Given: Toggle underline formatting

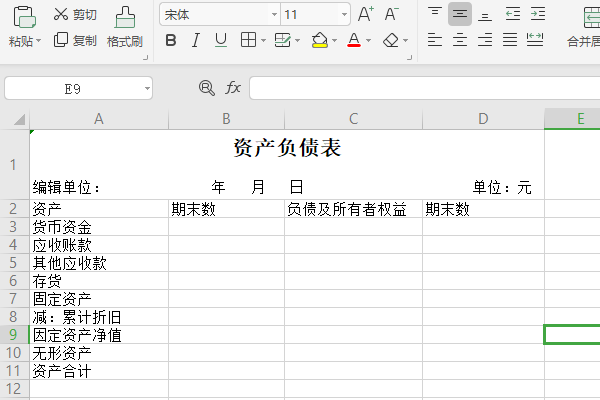Looking at the screenshot, I should [220, 41].
